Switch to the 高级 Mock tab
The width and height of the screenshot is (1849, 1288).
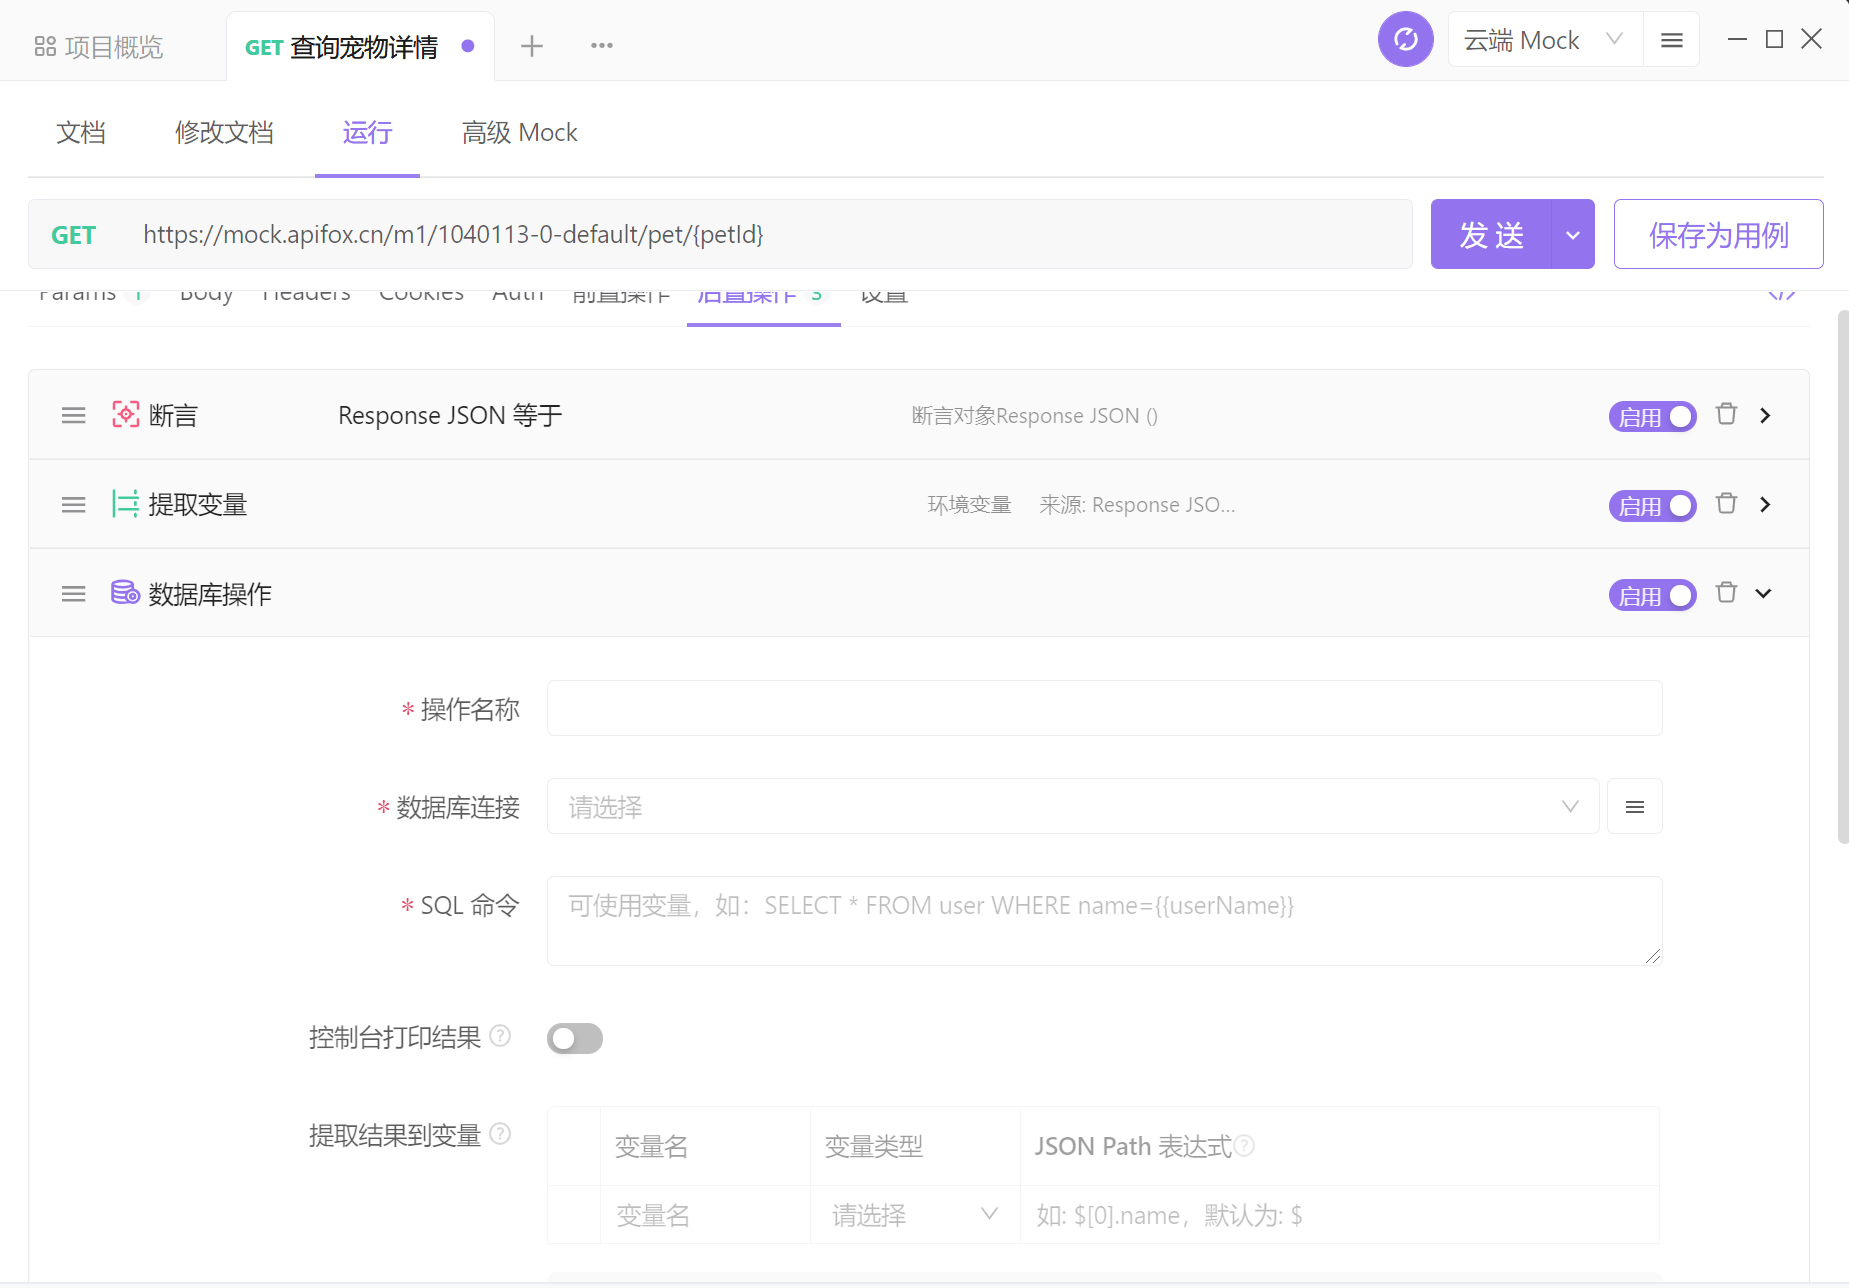pos(519,132)
